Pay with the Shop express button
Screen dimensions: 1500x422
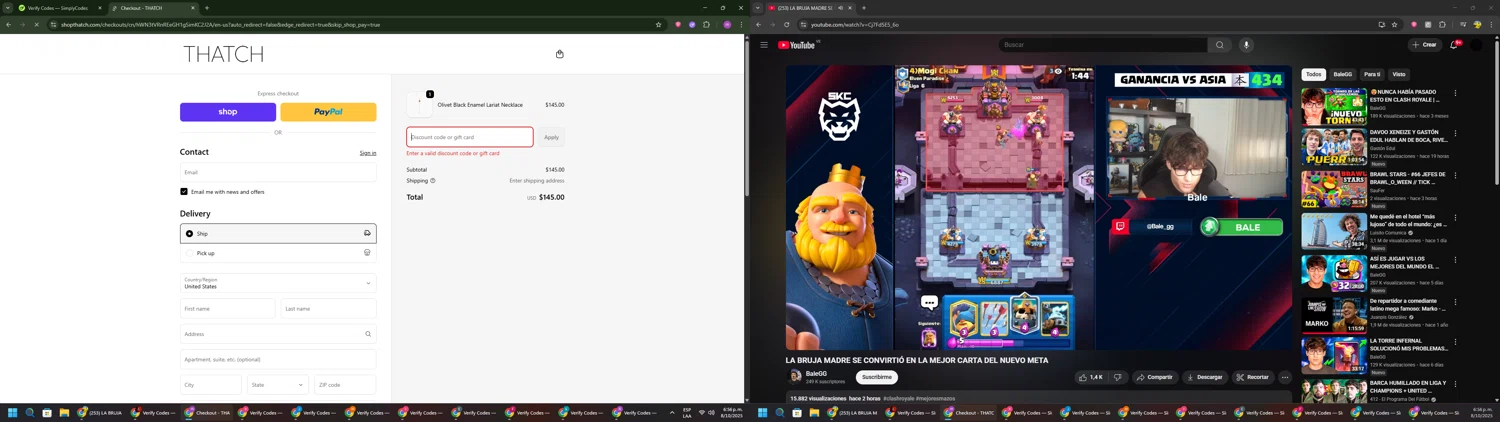tap(228, 112)
